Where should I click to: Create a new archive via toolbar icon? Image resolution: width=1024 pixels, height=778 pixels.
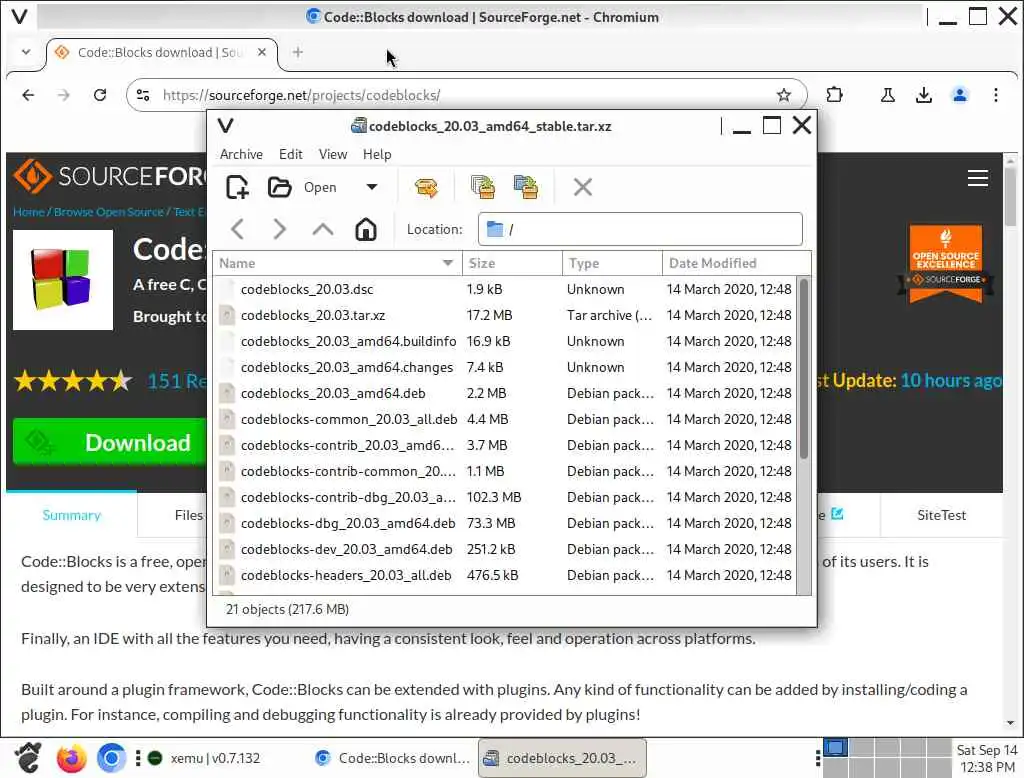click(x=237, y=187)
